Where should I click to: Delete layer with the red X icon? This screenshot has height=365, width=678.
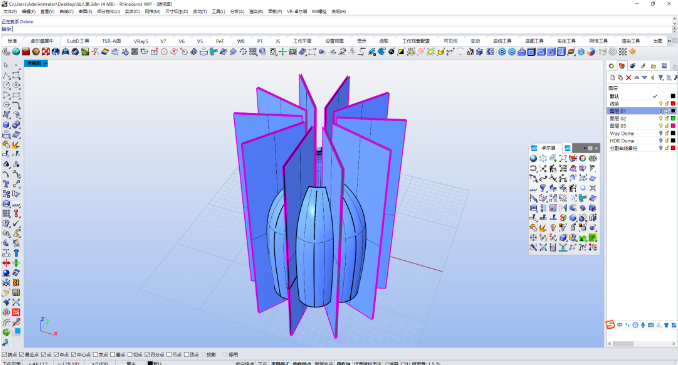pyautogui.click(x=628, y=78)
